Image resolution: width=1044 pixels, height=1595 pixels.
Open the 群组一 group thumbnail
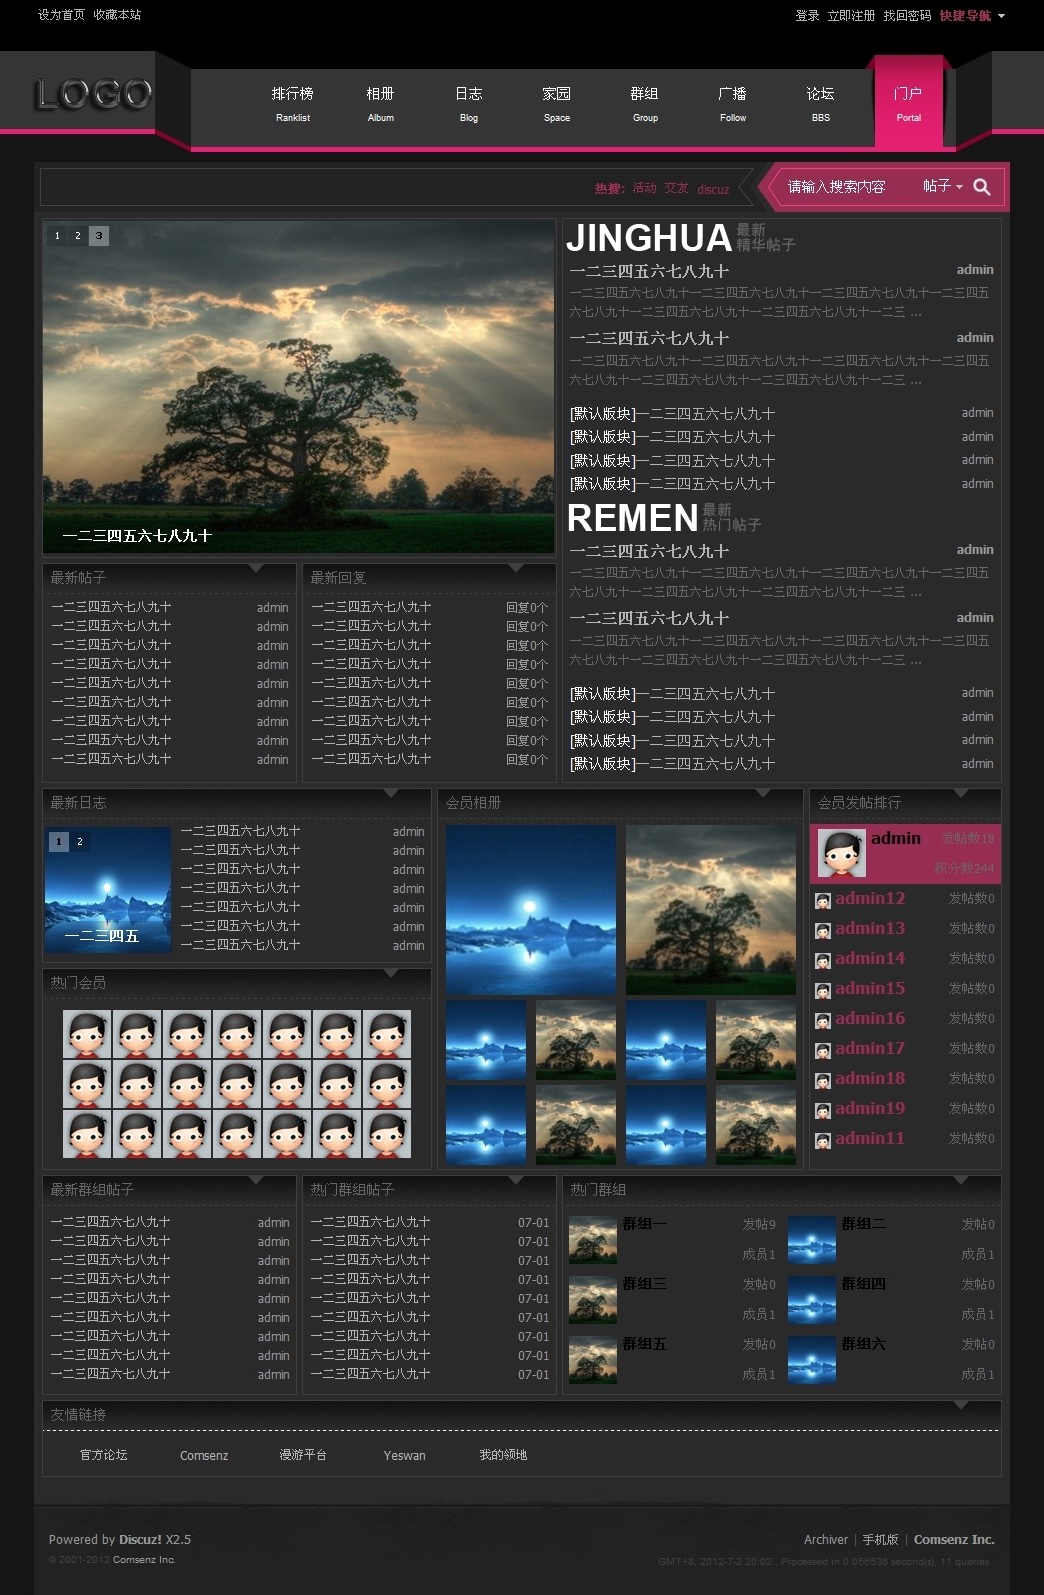592,1240
